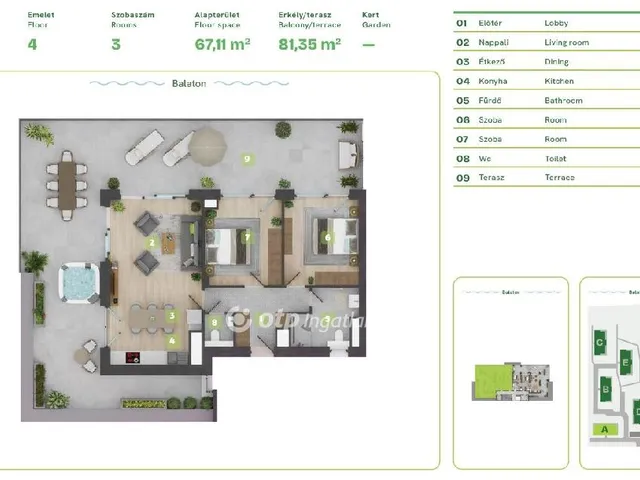Image resolution: width=640 pixels, height=480 pixels.
Task: Click building E on the site map
Action: click(x=625, y=362)
